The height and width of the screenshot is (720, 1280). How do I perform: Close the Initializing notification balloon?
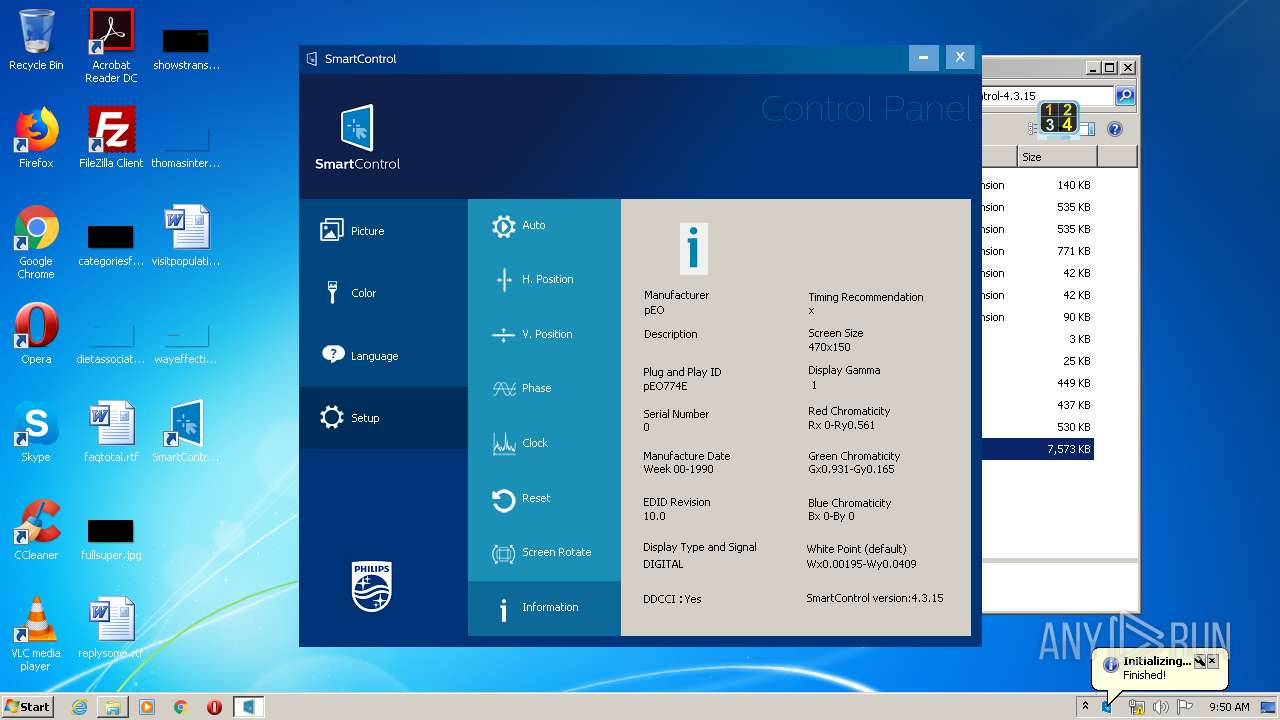pyautogui.click(x=1212, y=661)
